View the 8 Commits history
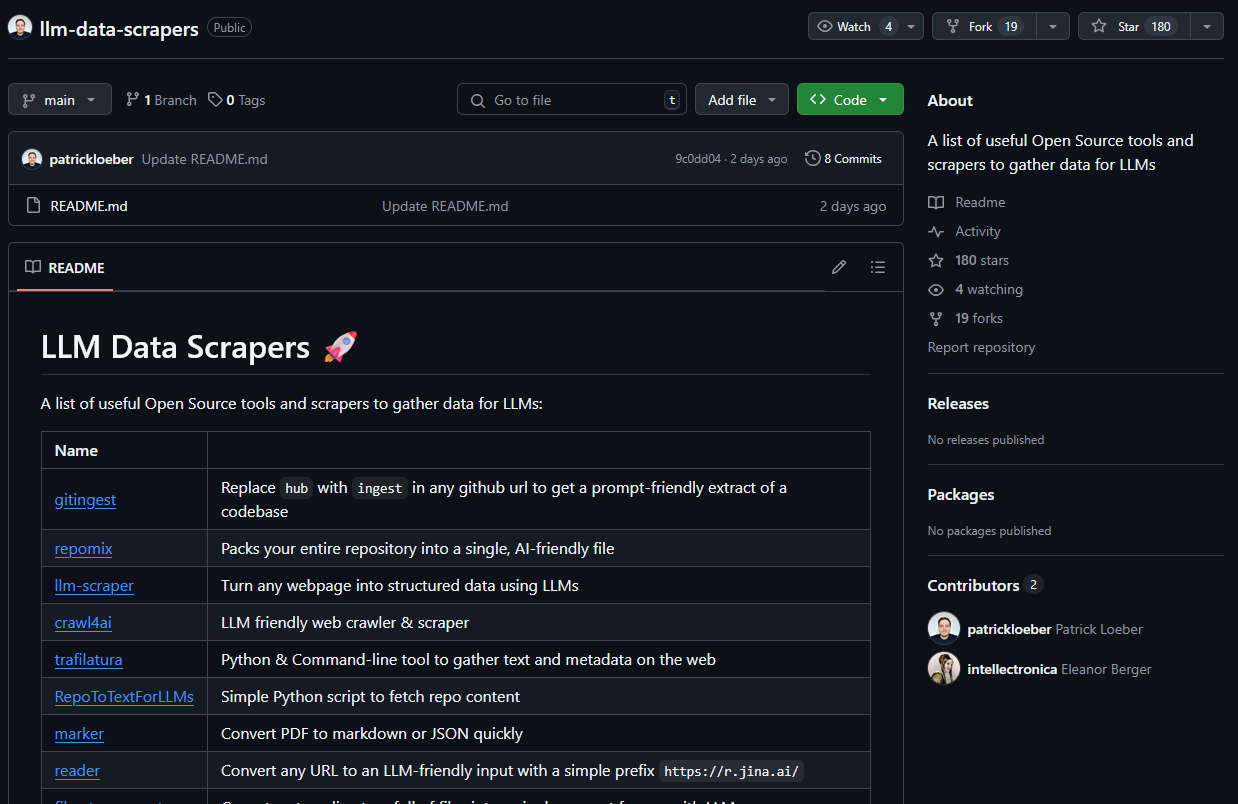The height and width of the screenshot is (804, 1238). coord(844,159)
